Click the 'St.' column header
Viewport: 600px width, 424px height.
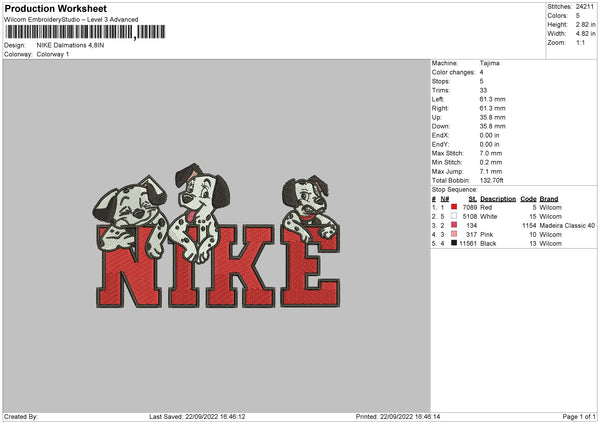click(x=473, y=199)
